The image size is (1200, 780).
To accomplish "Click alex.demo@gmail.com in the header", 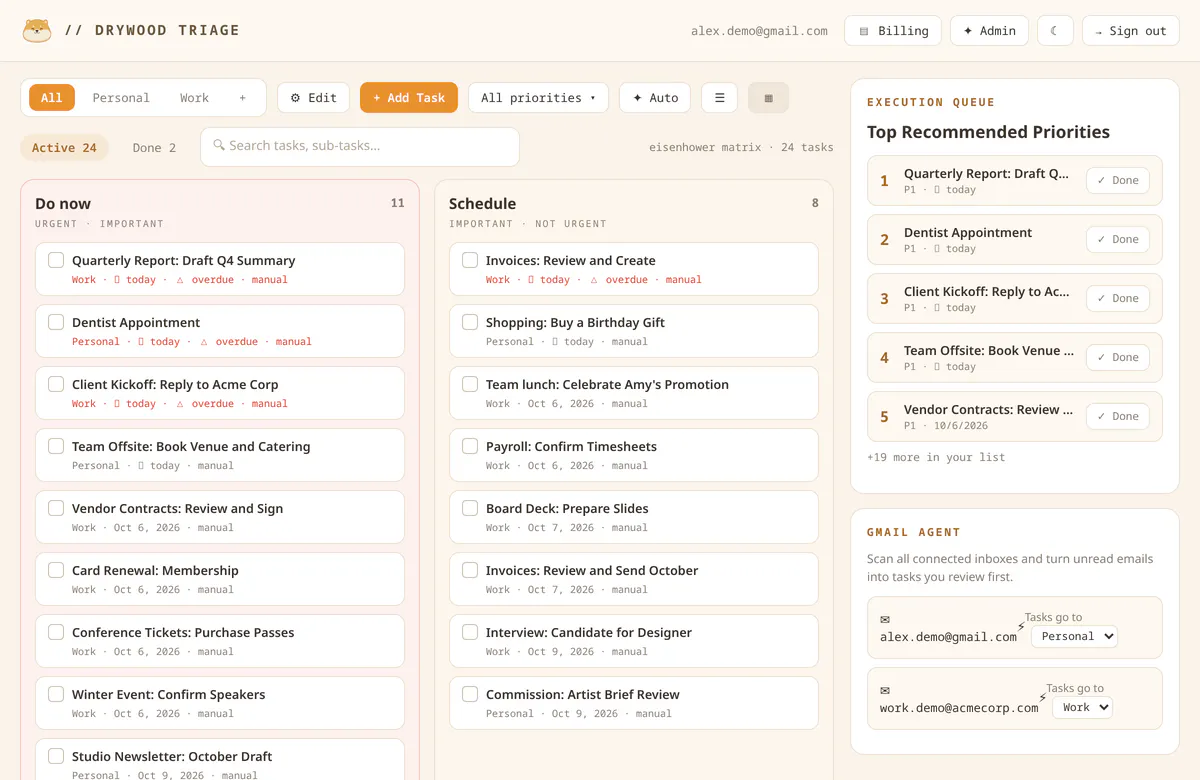I will [x=759, y=31].
